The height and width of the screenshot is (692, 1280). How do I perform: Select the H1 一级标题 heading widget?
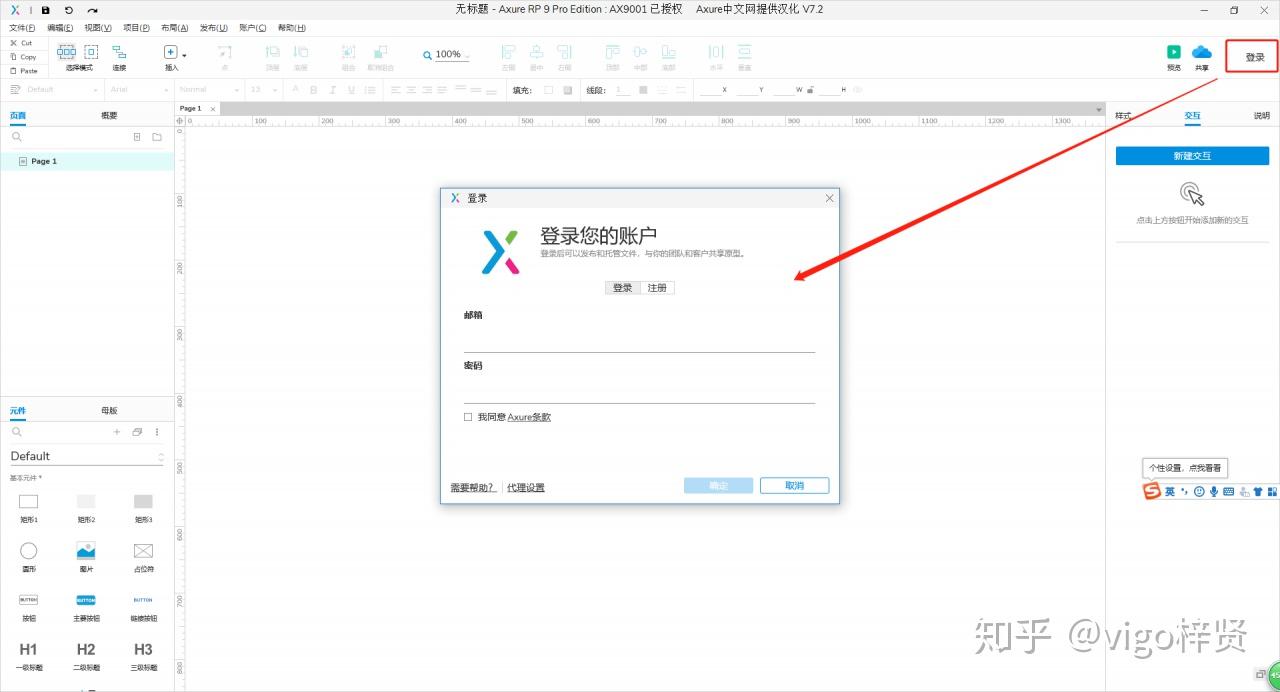pos(28,650)
